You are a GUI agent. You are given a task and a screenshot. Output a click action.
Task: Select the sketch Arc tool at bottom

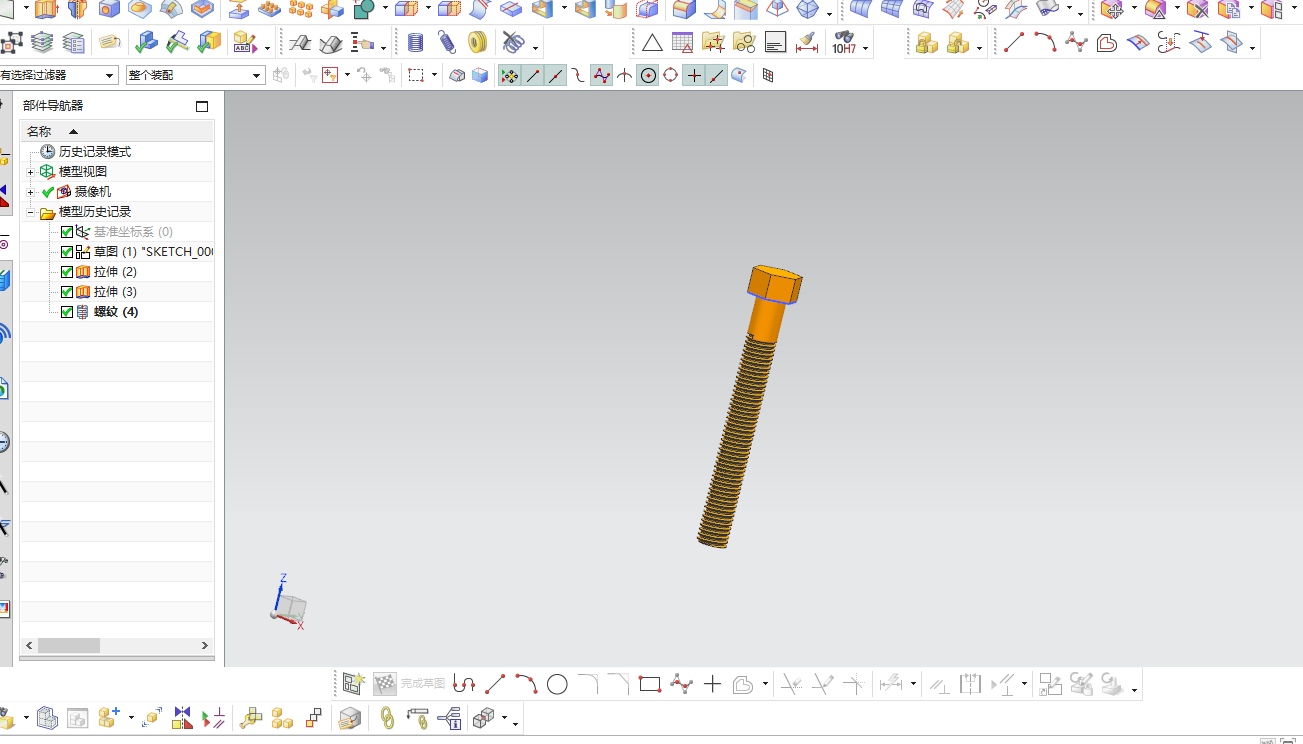coord(526,684)
